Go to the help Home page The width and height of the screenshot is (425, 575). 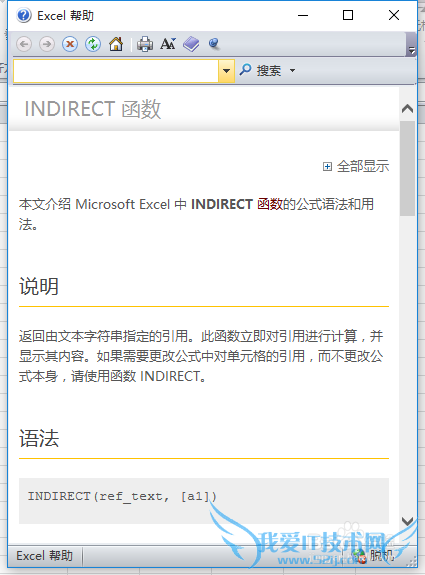[116, 44]
